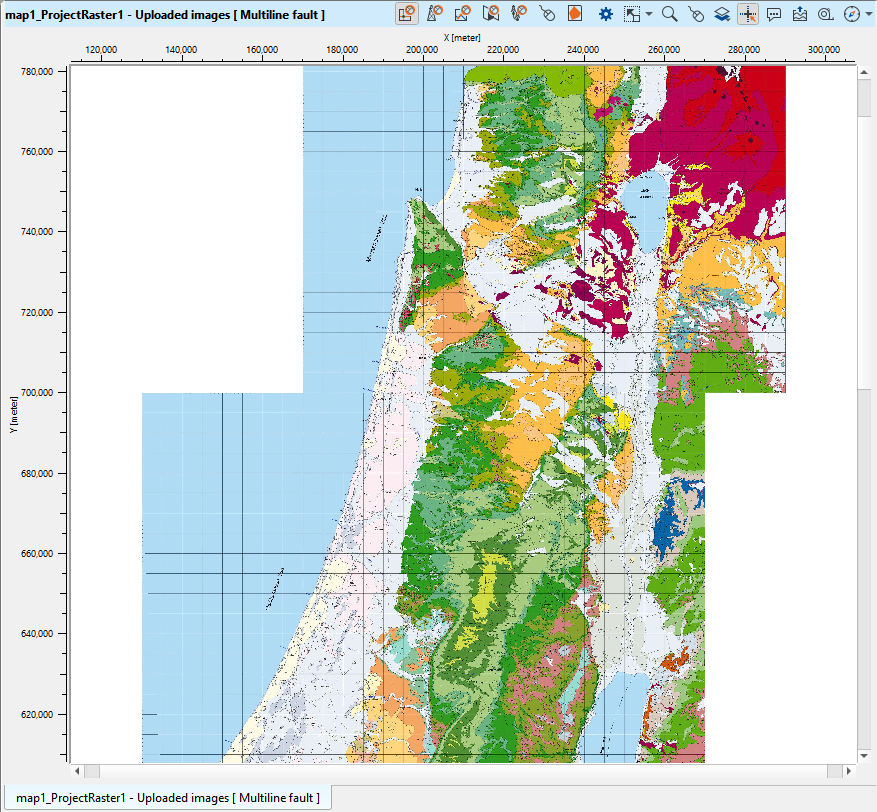The image size is (877, 812).
Task: Open the blue gear settings
Action: 606,14
